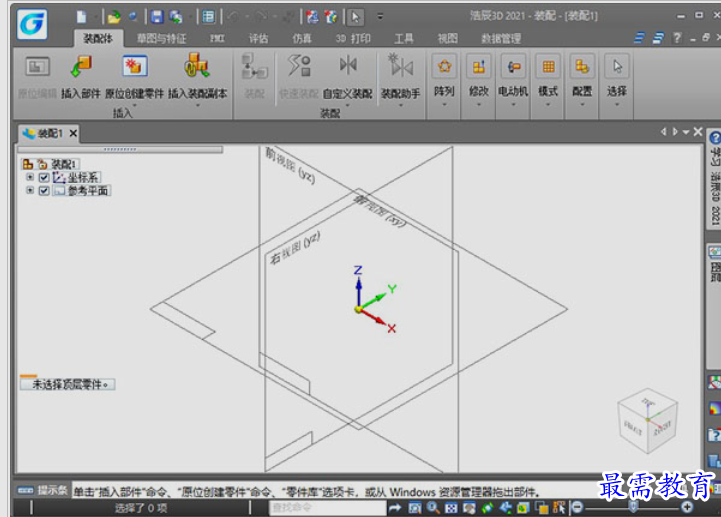Click the 原位创建零件 create part in place icon
721x517 pixels.
[134, 66]
